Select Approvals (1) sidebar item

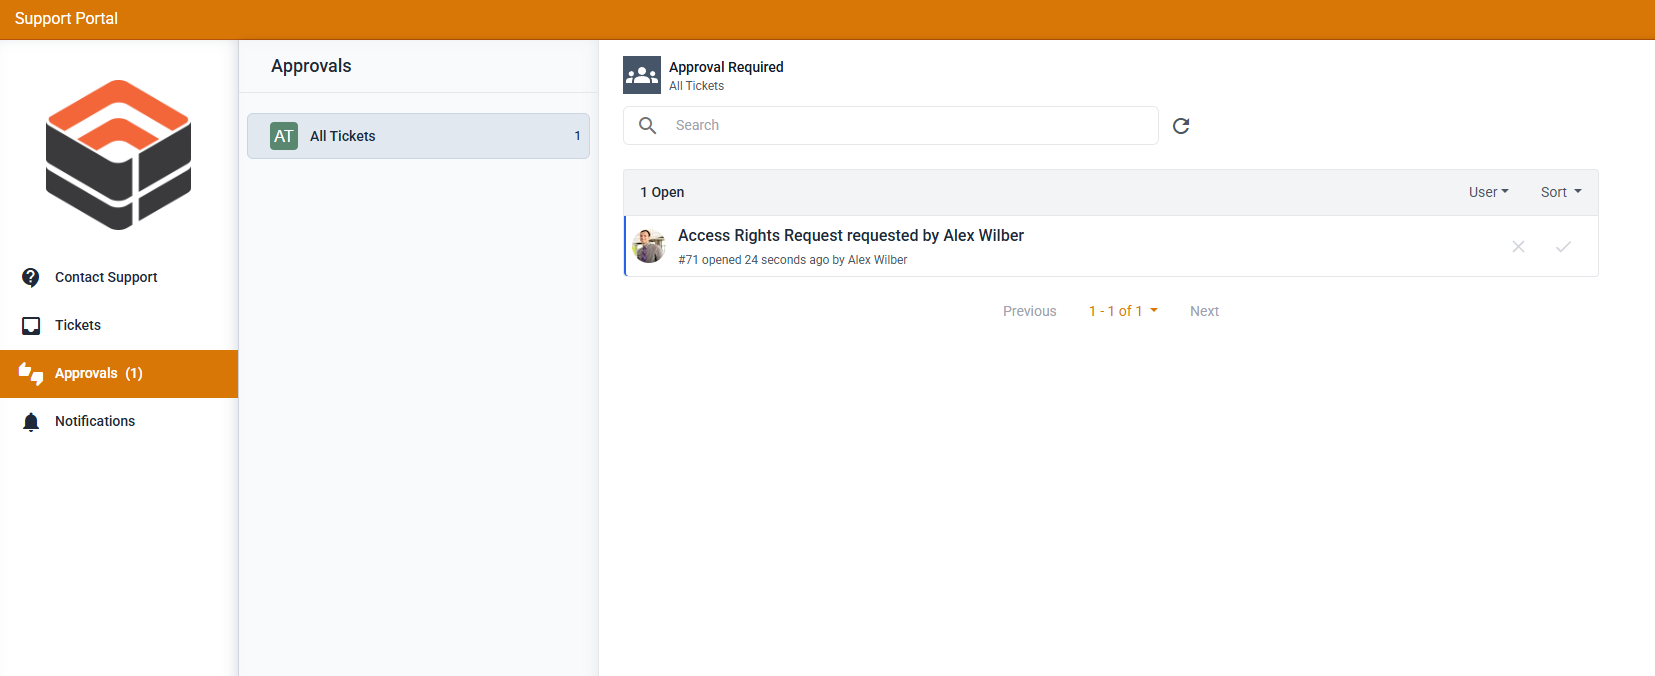tap(119, 374)
